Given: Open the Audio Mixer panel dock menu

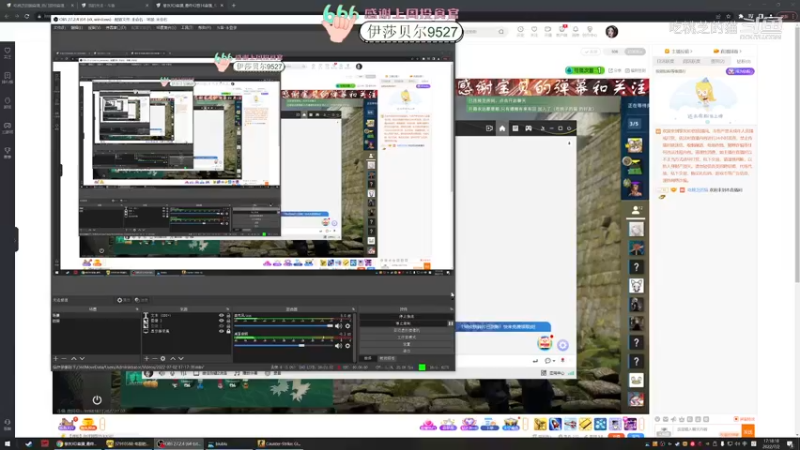Looking at the screenshot, I should coord(353,309).
